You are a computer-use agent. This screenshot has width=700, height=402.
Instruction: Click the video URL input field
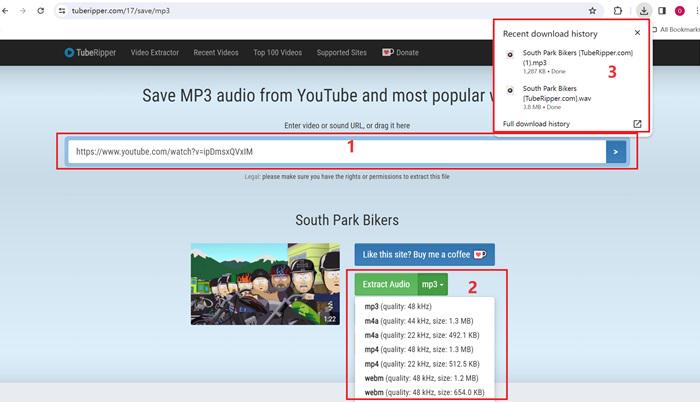coord(337,152)
